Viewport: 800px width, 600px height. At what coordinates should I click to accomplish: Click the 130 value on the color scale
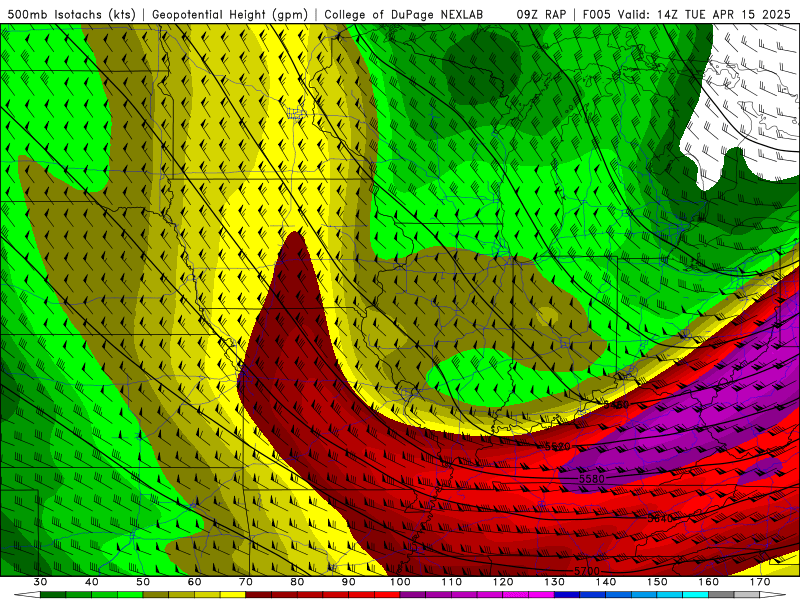[555, 582]
